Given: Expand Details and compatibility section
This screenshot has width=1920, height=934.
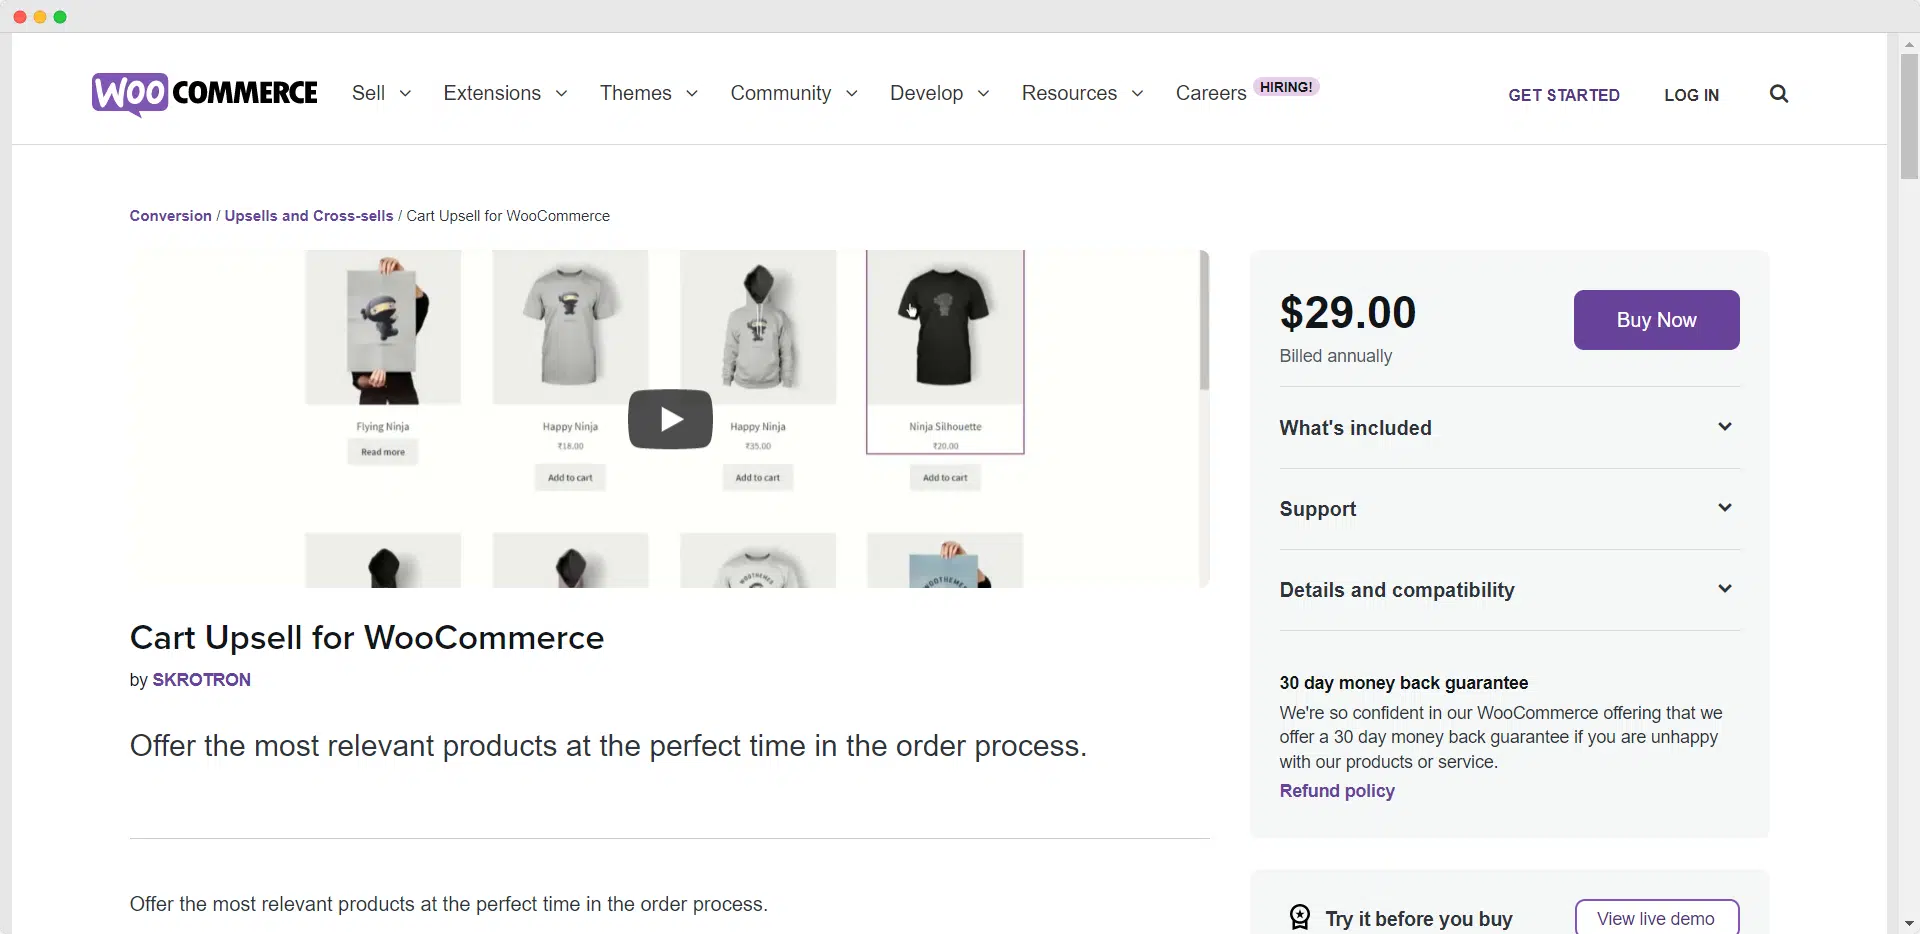Looking at the screenshot, I should [x=1509, y=590].
